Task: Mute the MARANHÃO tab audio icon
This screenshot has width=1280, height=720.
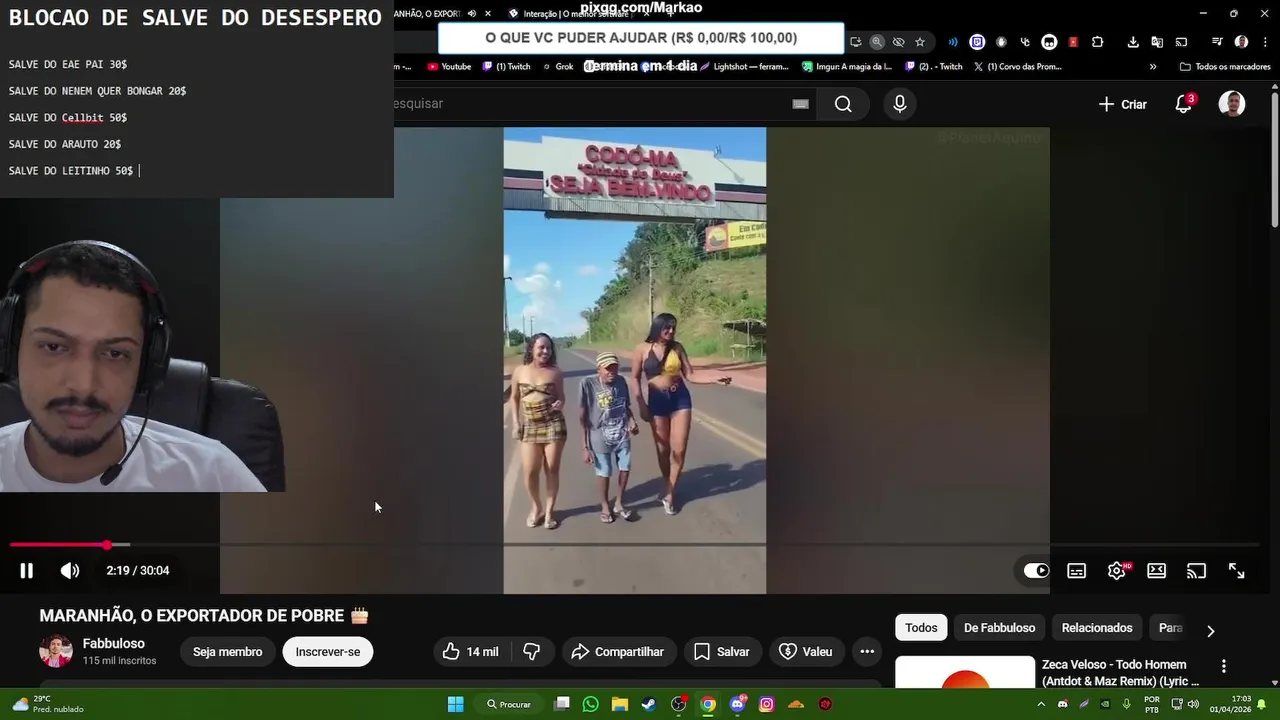Action: click(472, 14)
